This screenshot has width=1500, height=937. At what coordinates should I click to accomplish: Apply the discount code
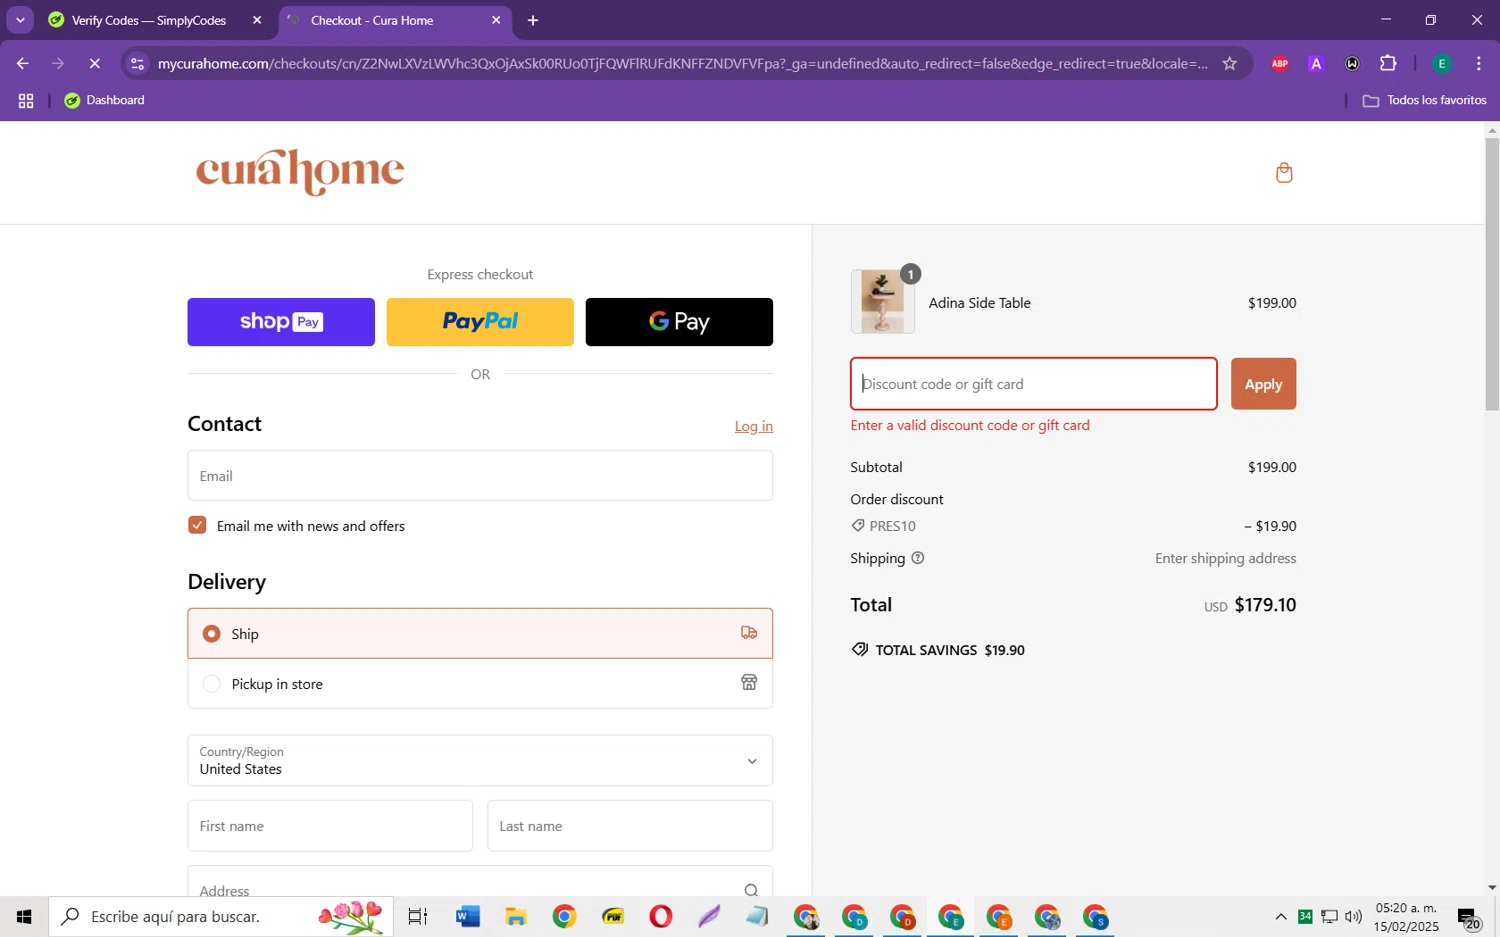pos(1263,384)
